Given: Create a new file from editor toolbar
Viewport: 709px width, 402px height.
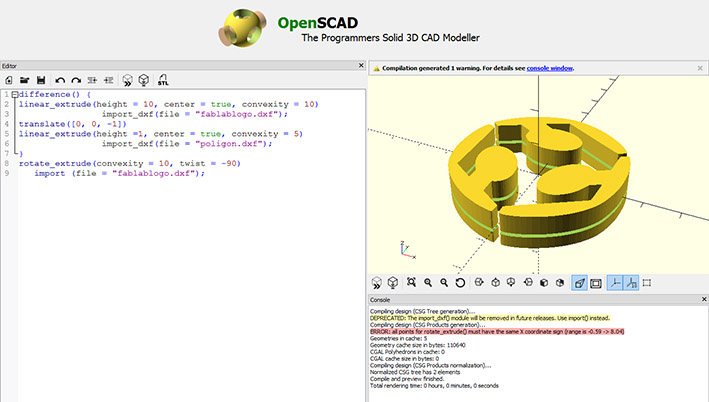Looking at the screenshot, I should [9, 80].
